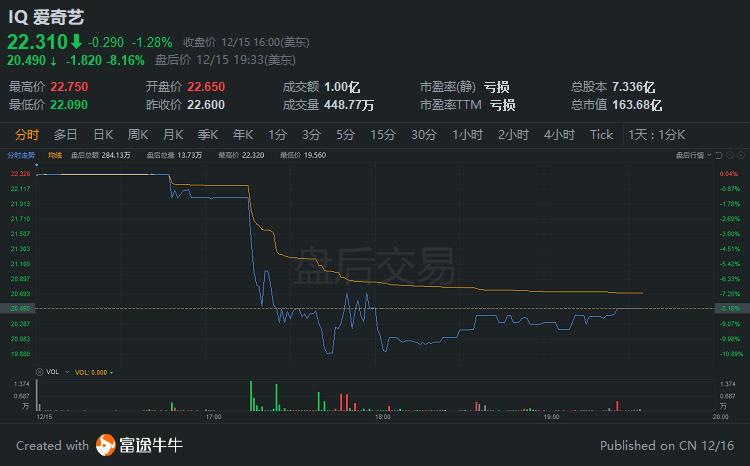Switch to the 周K chart tab

(x=138, y=135)
